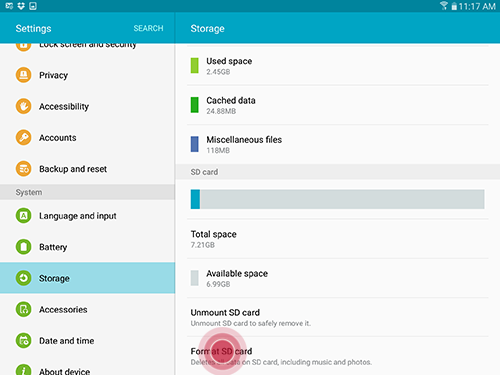Tap the Wi-Fi status bar icon
The image size is (500, 375).
point(444,6)
